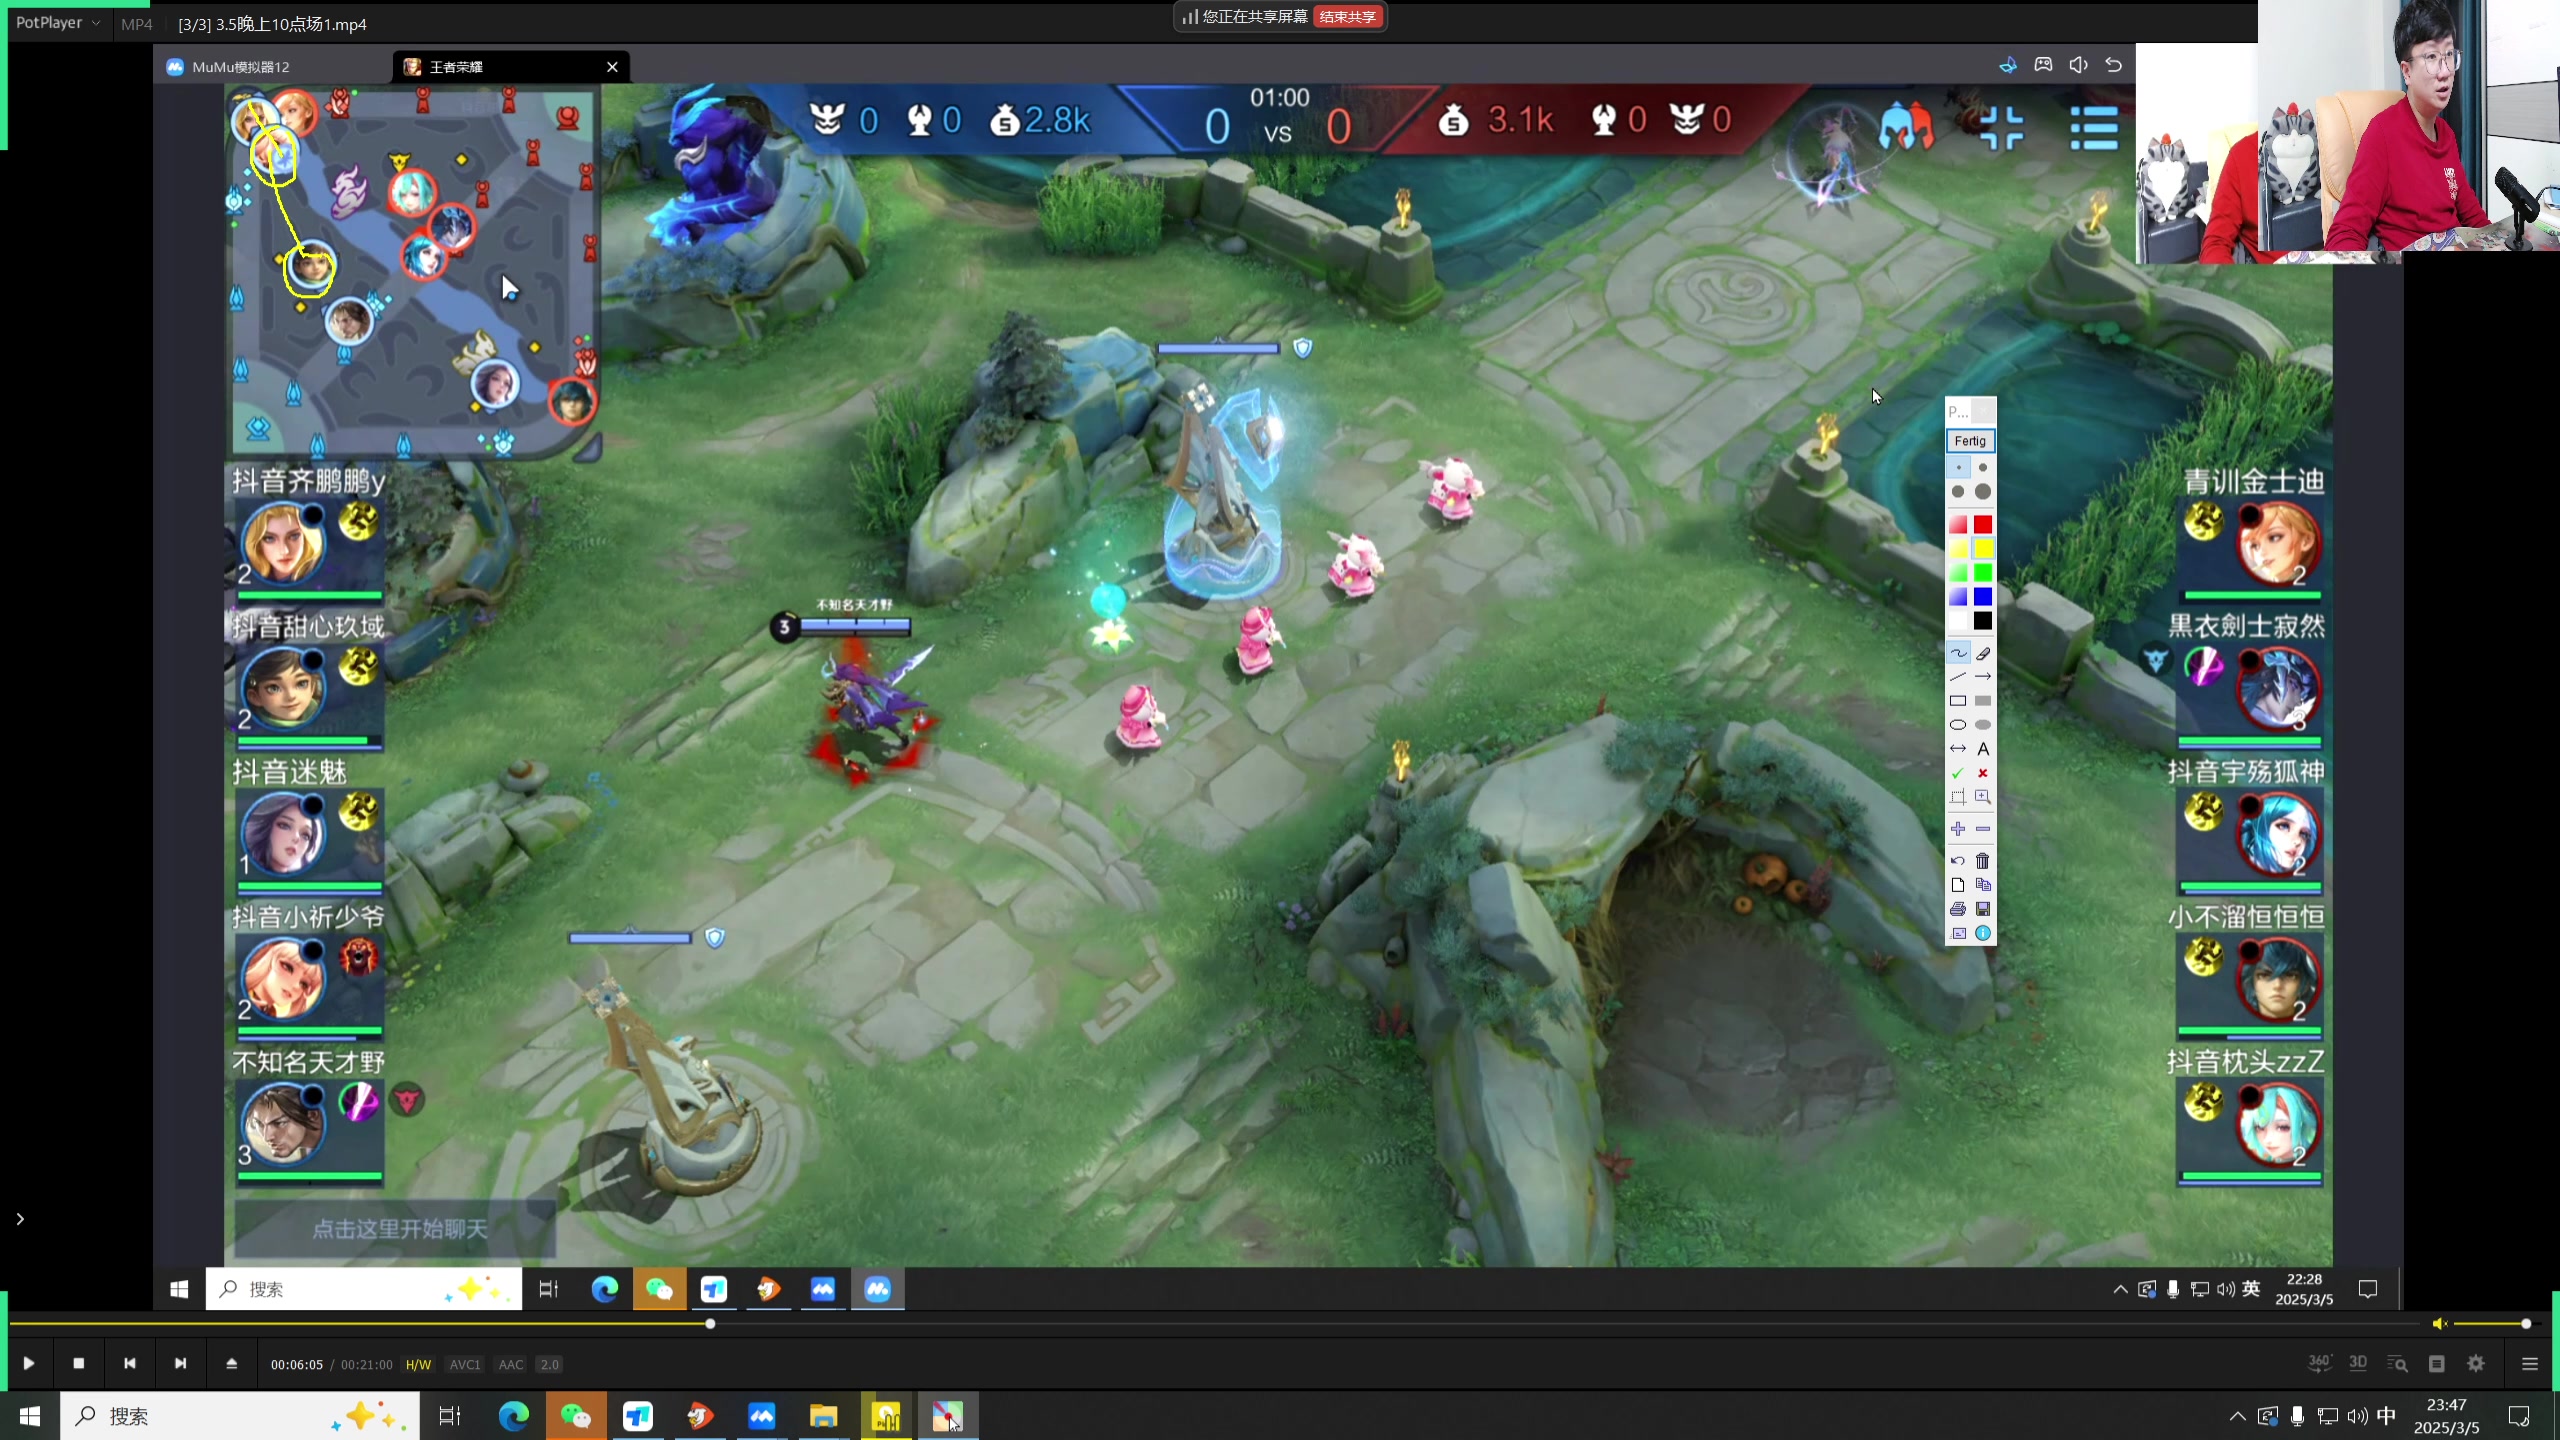This screenshot has height=1440, width=2560.
Task: Select the largest pen size dot
Action: [1983, 491]
